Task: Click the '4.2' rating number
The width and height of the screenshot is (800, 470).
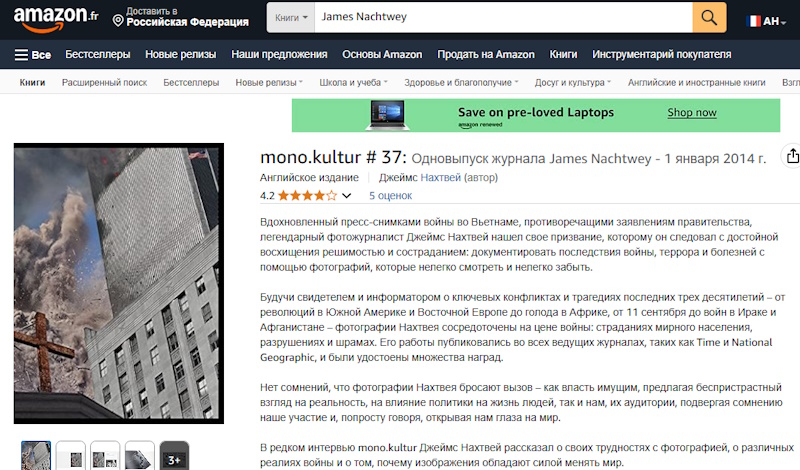Action: pyautogui.click(x=267, y=195)
